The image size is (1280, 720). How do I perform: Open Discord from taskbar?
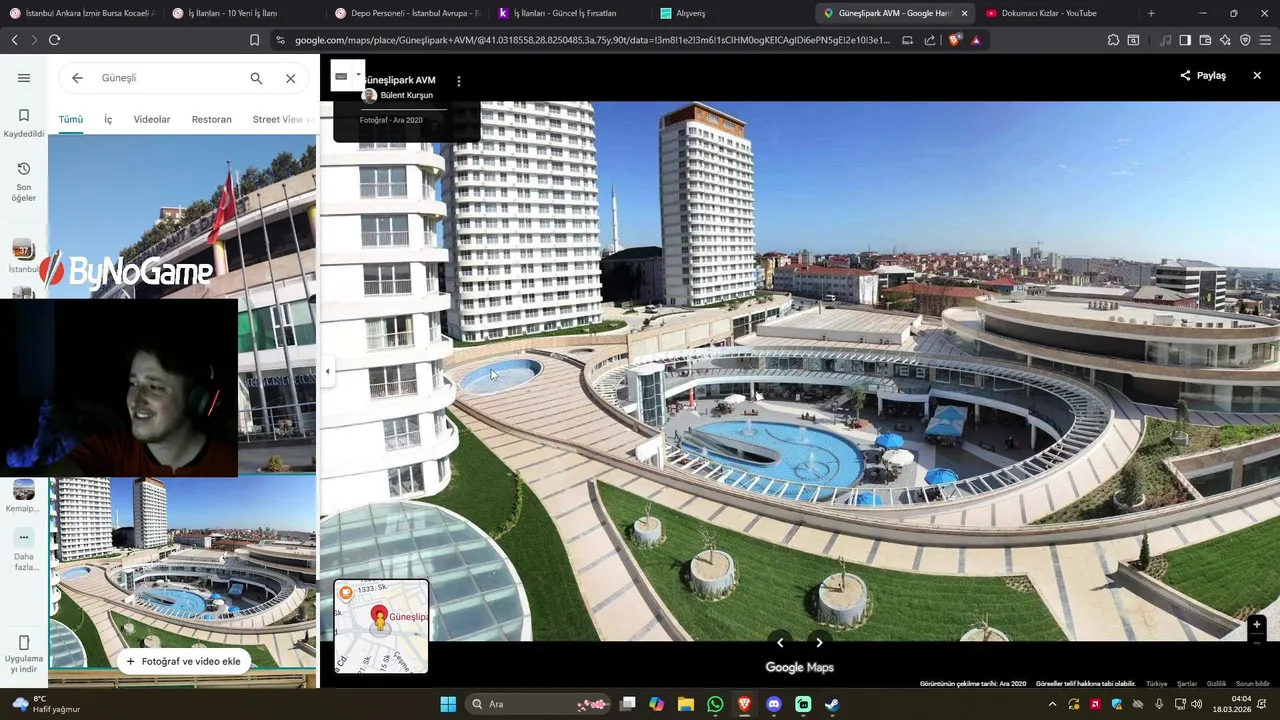click(773, 704)
